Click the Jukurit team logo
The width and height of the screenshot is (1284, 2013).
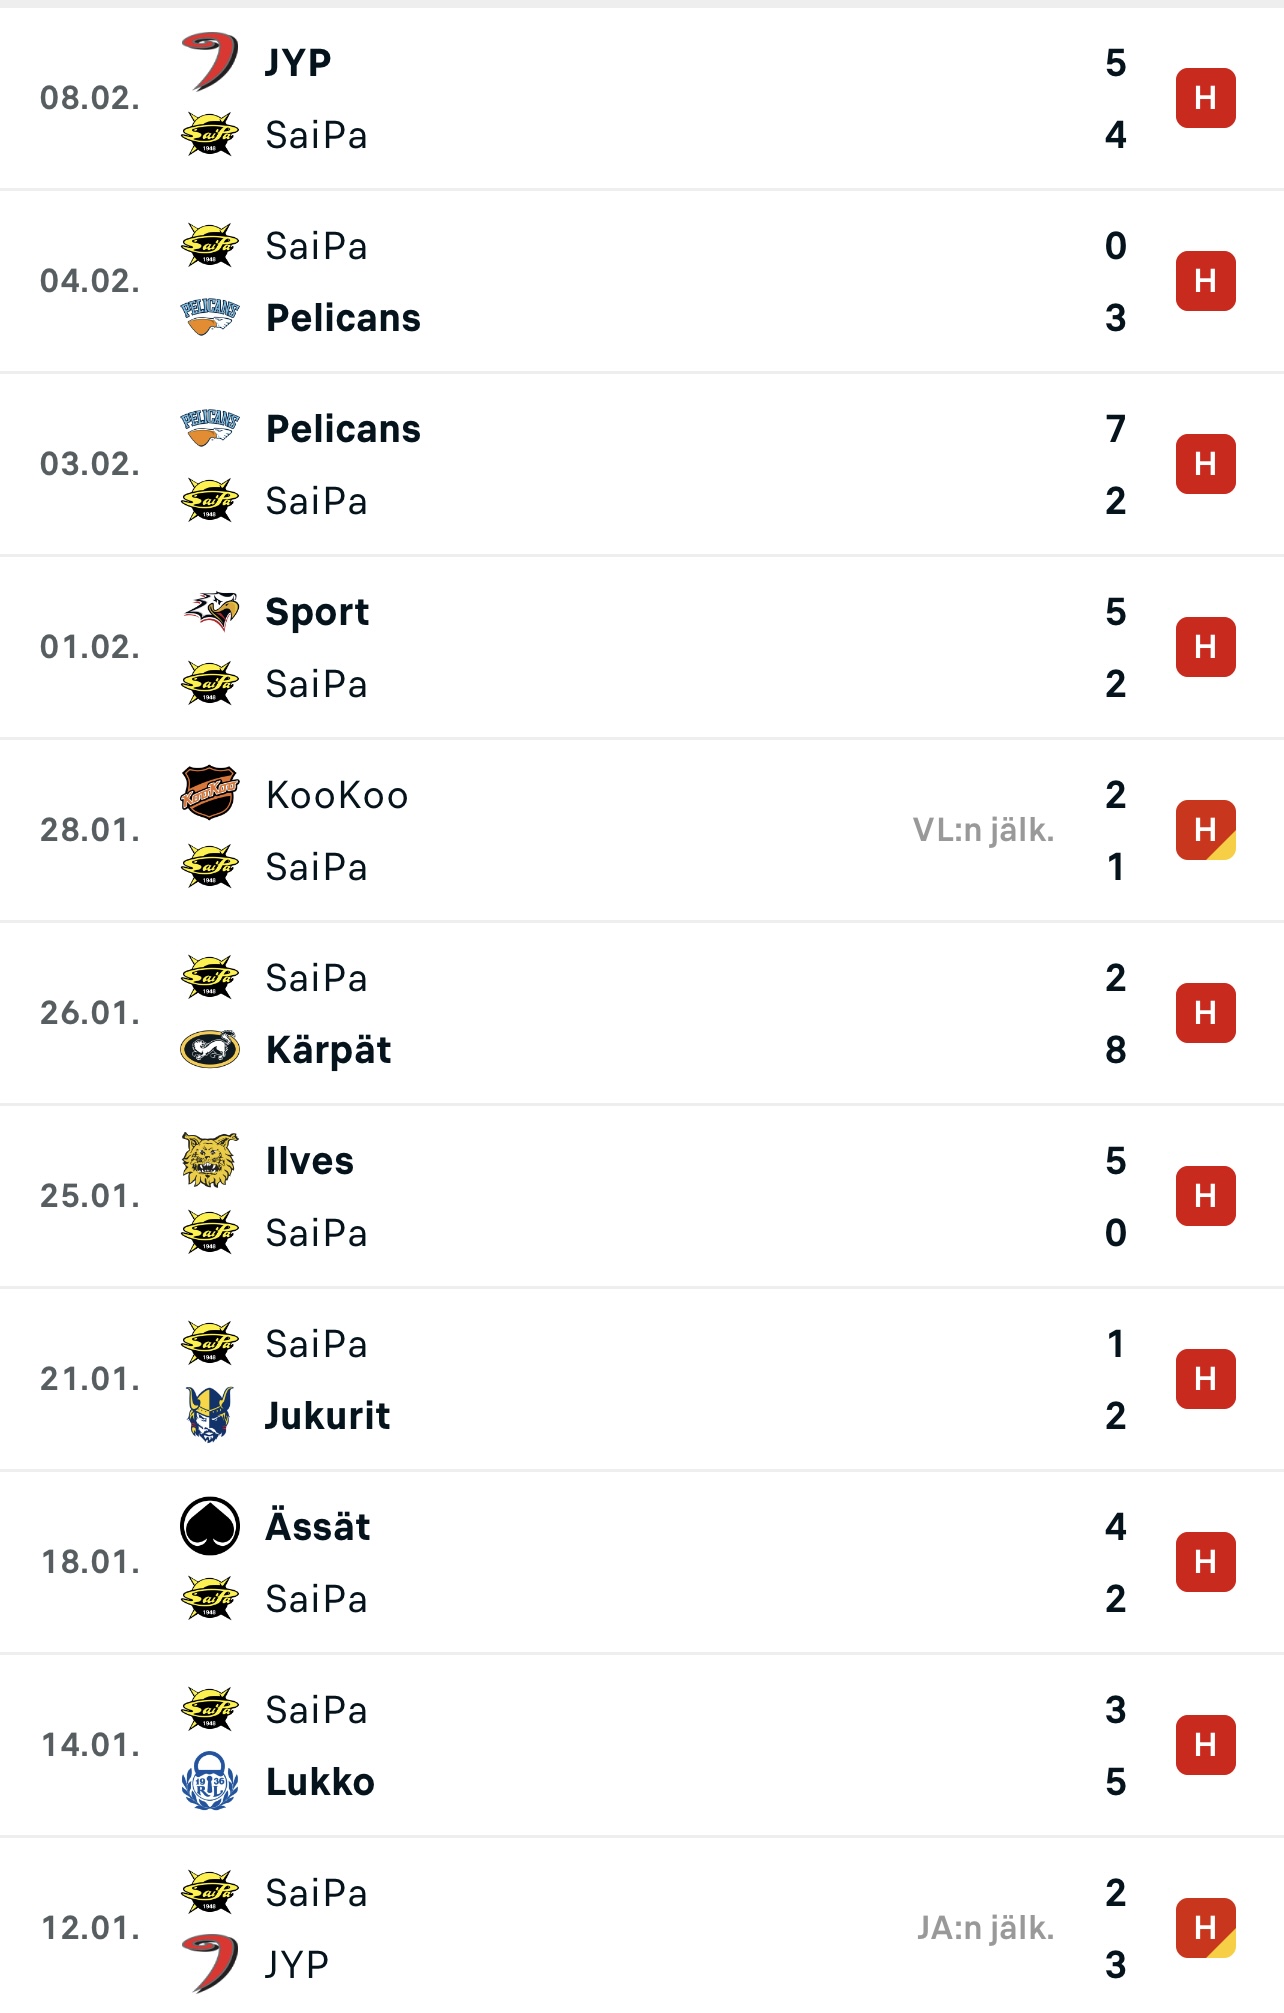pos(210,1415)
